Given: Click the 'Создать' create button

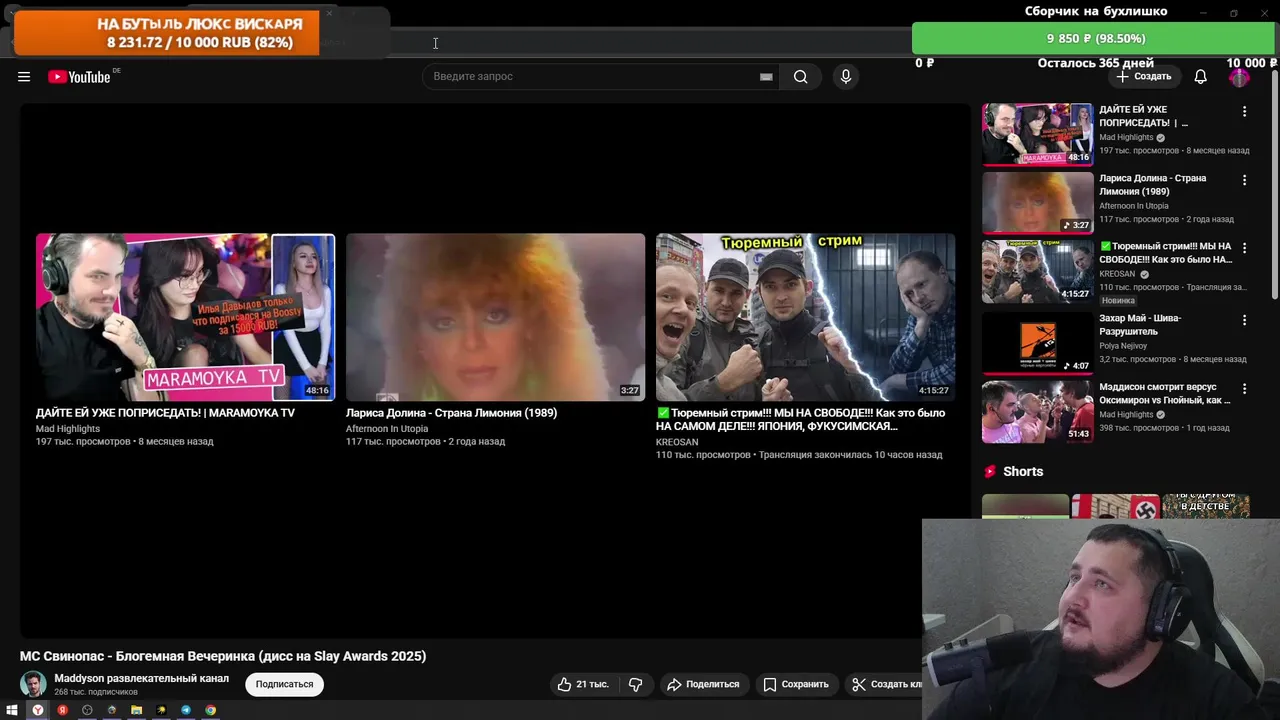Looking at the screenshot, I should point(1144,77).
